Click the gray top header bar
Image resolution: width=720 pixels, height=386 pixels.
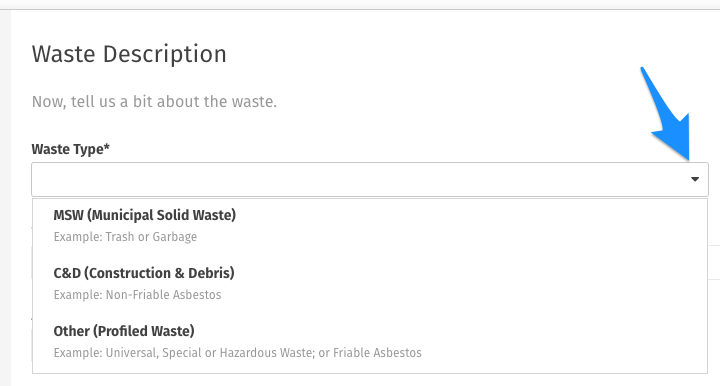coord(360,5)
